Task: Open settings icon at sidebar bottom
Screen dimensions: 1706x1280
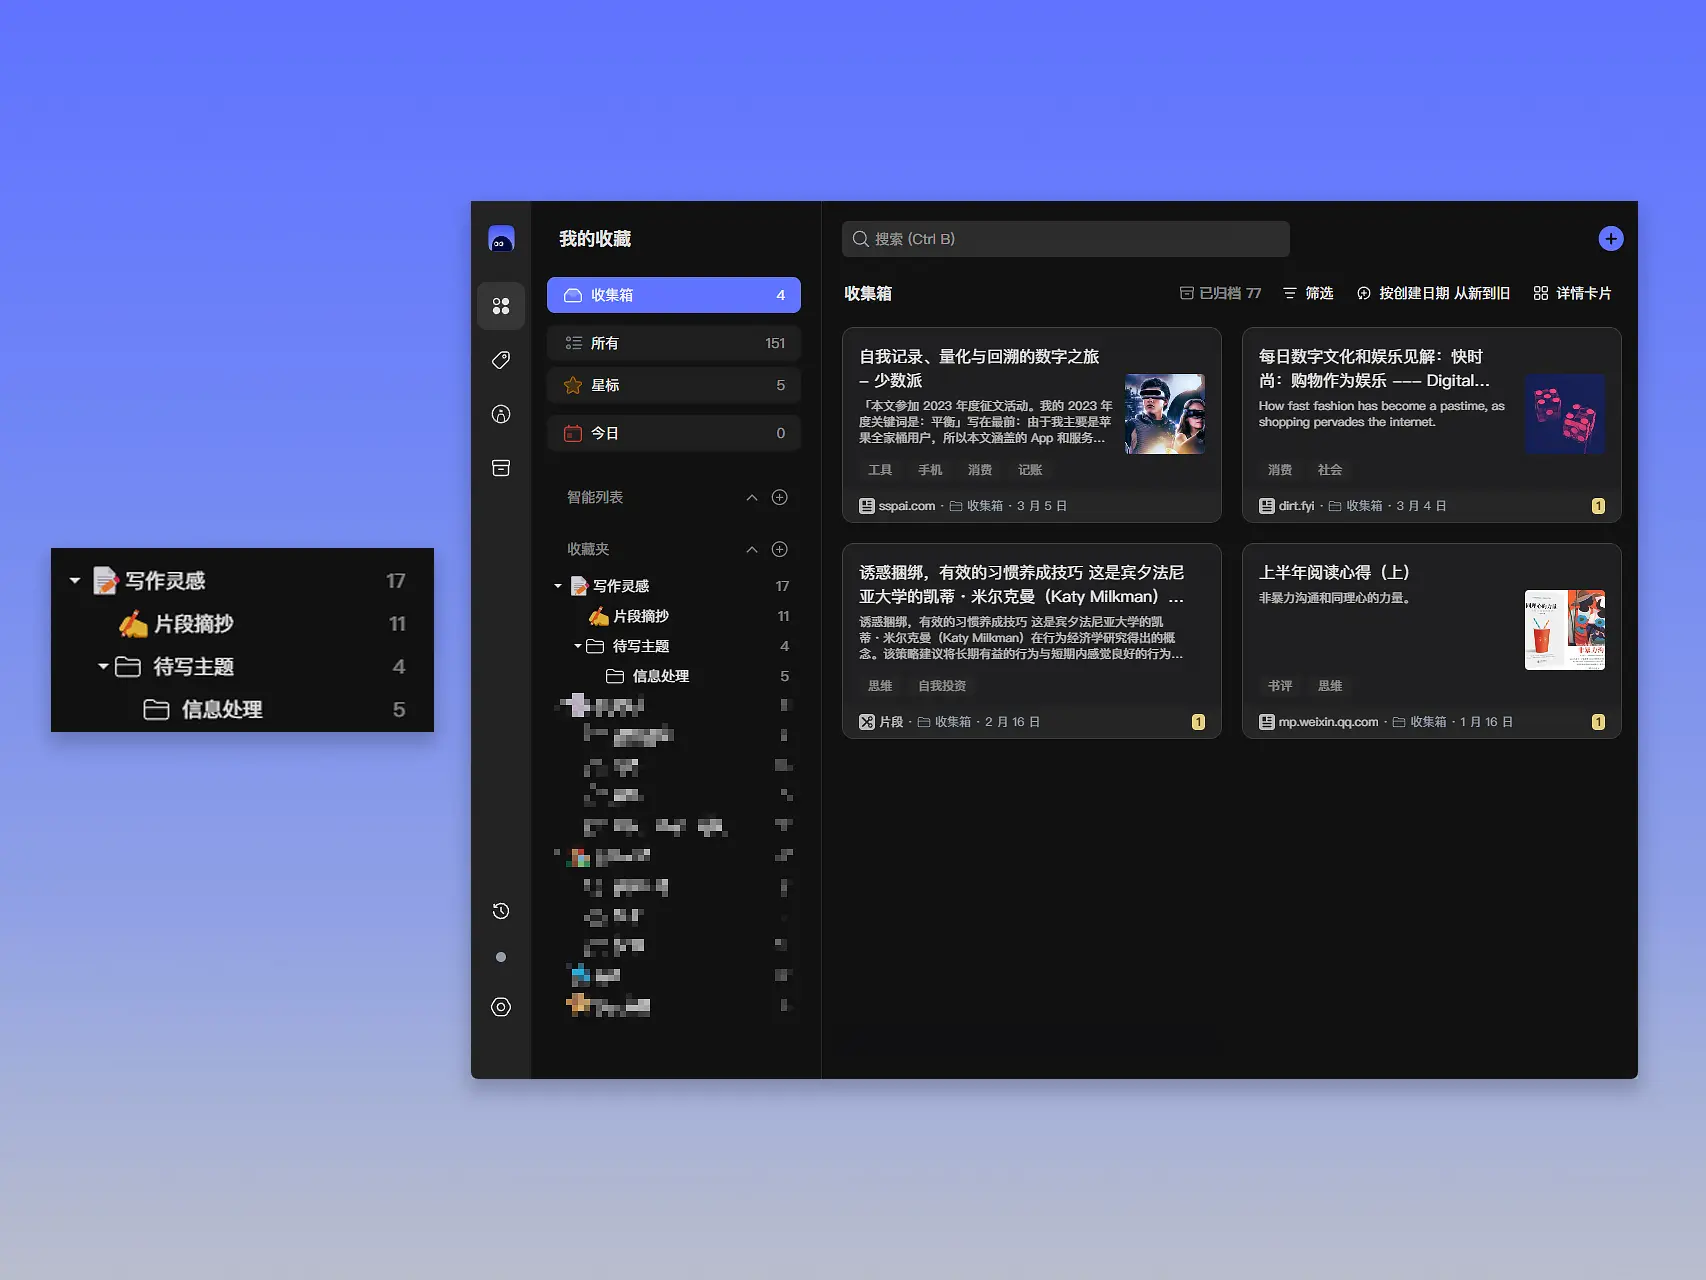Action: coord(501,1007)
